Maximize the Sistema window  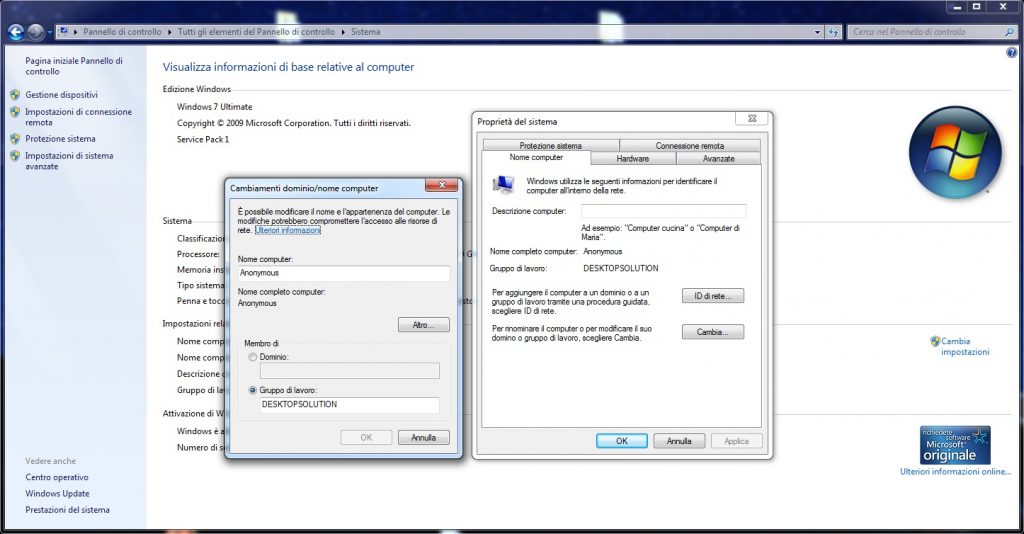(x=977, y=7)
